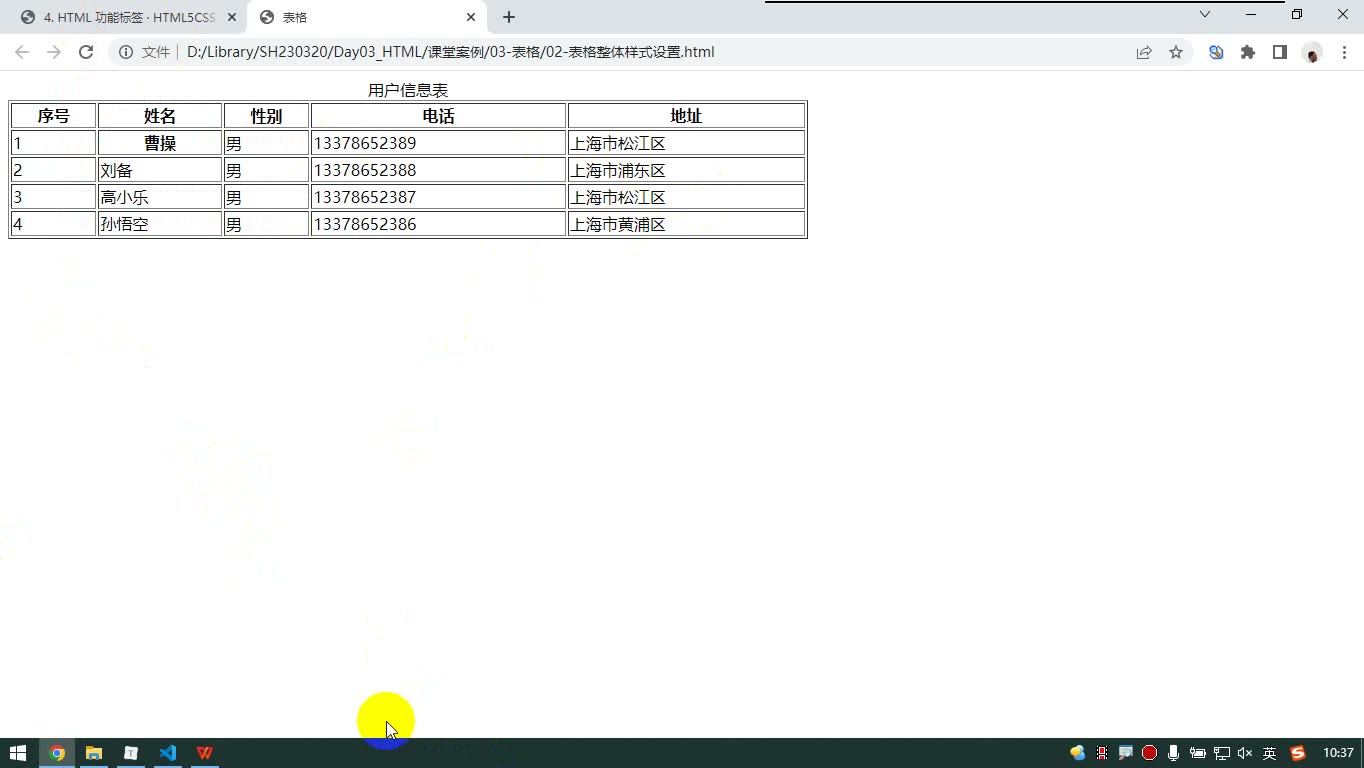Click the 序号 header cell

(54, 116)
